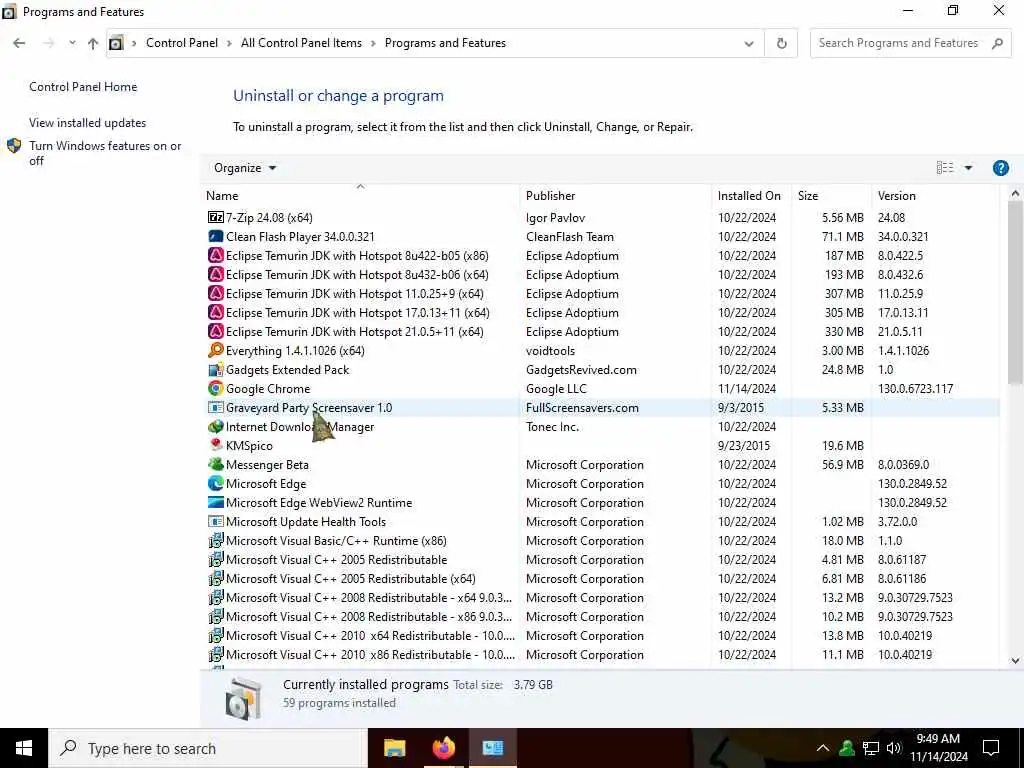Click the Search Programs and Features box
The width and height of the screenshot is (1024, 768).
pyautogui.click(x=910, y=43)
